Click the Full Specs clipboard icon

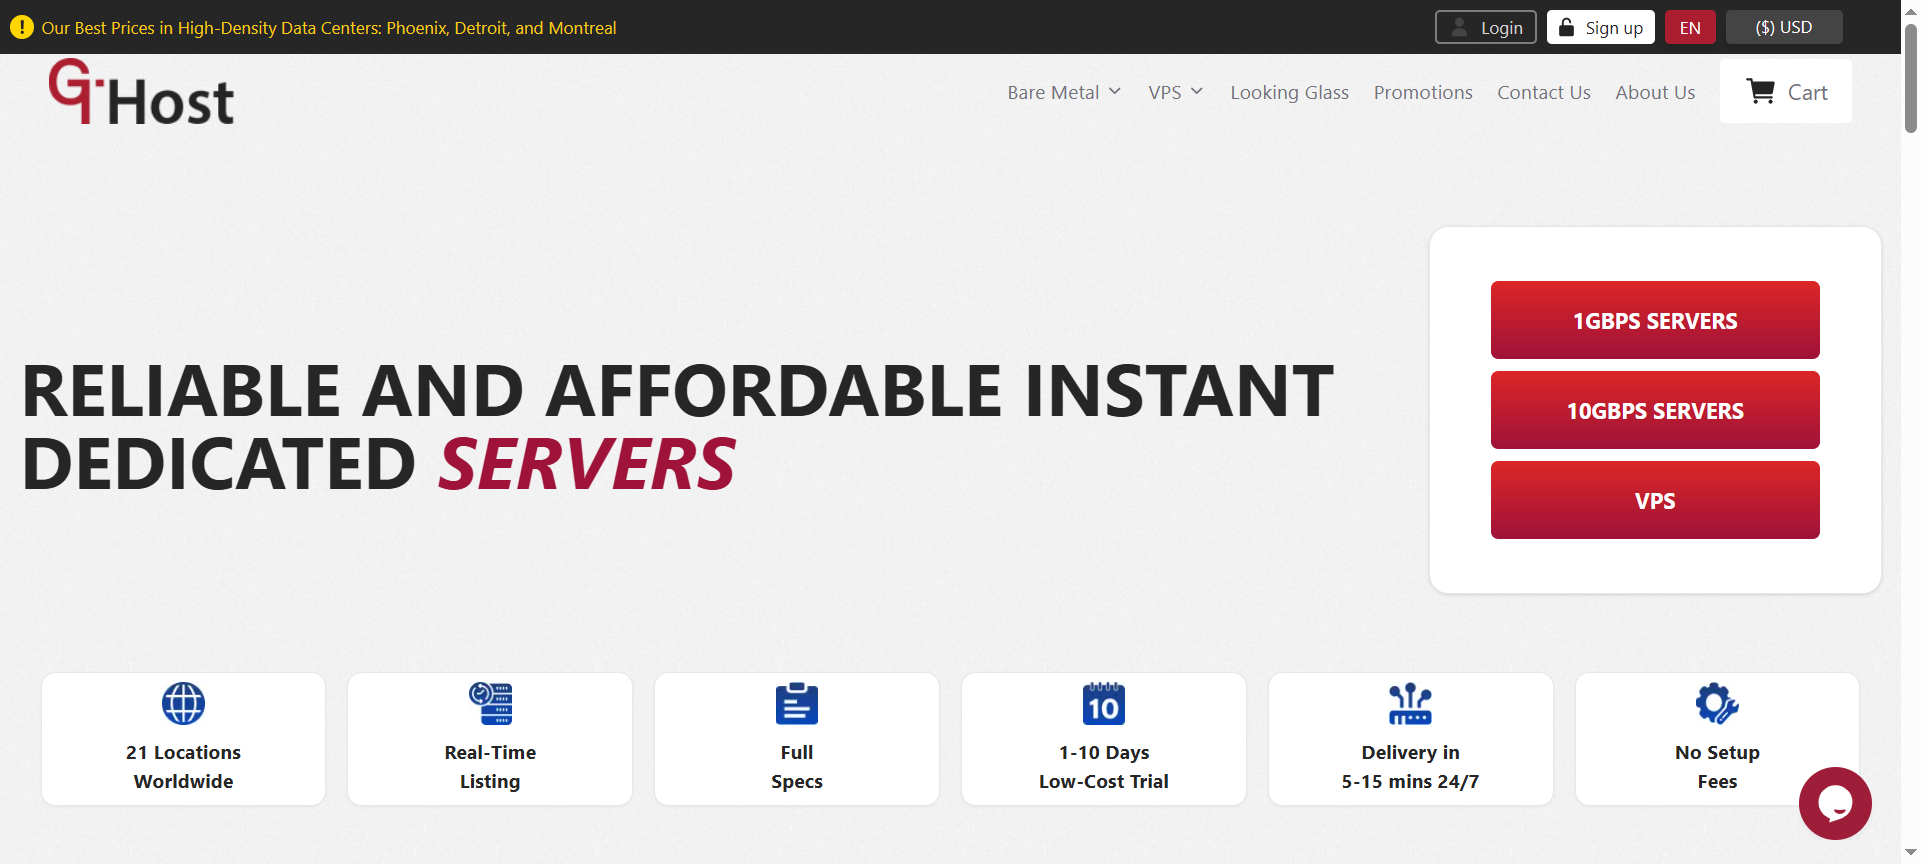click(797, 704)
